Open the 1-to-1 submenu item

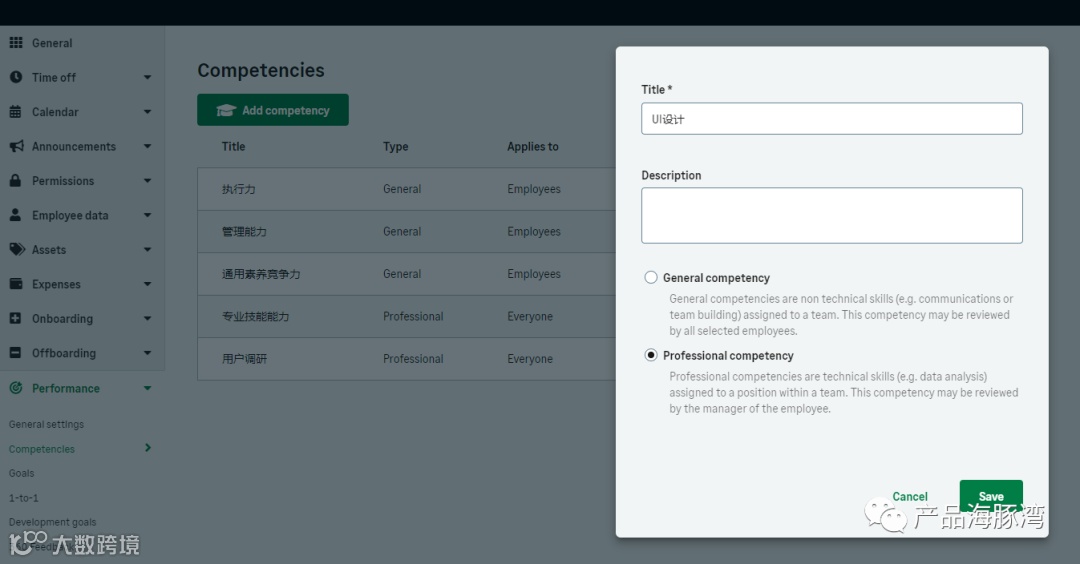point(24,497)
